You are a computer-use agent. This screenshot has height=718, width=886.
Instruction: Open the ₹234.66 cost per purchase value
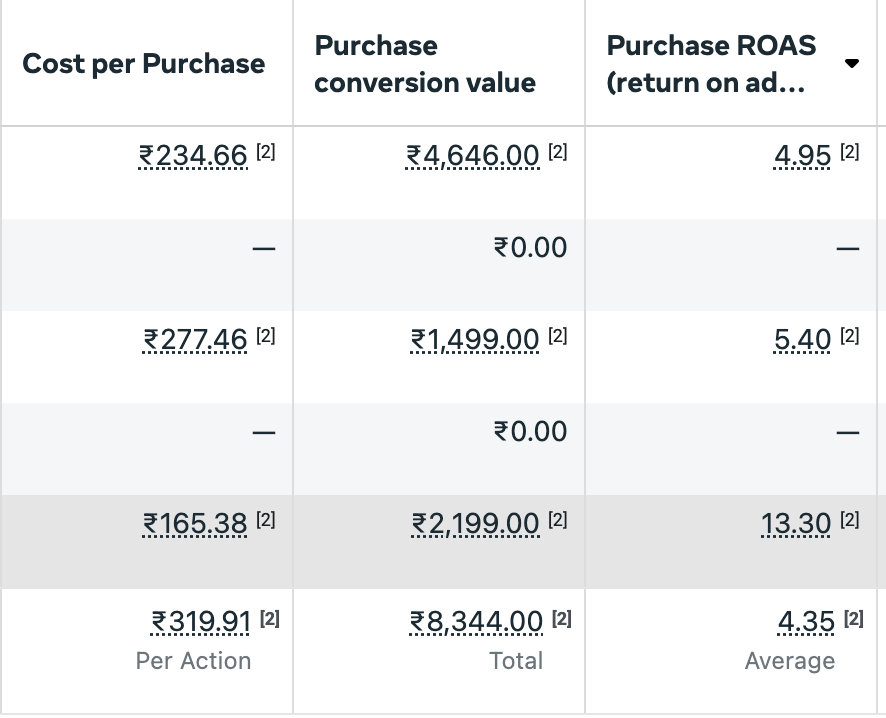[x=192, y=156]
